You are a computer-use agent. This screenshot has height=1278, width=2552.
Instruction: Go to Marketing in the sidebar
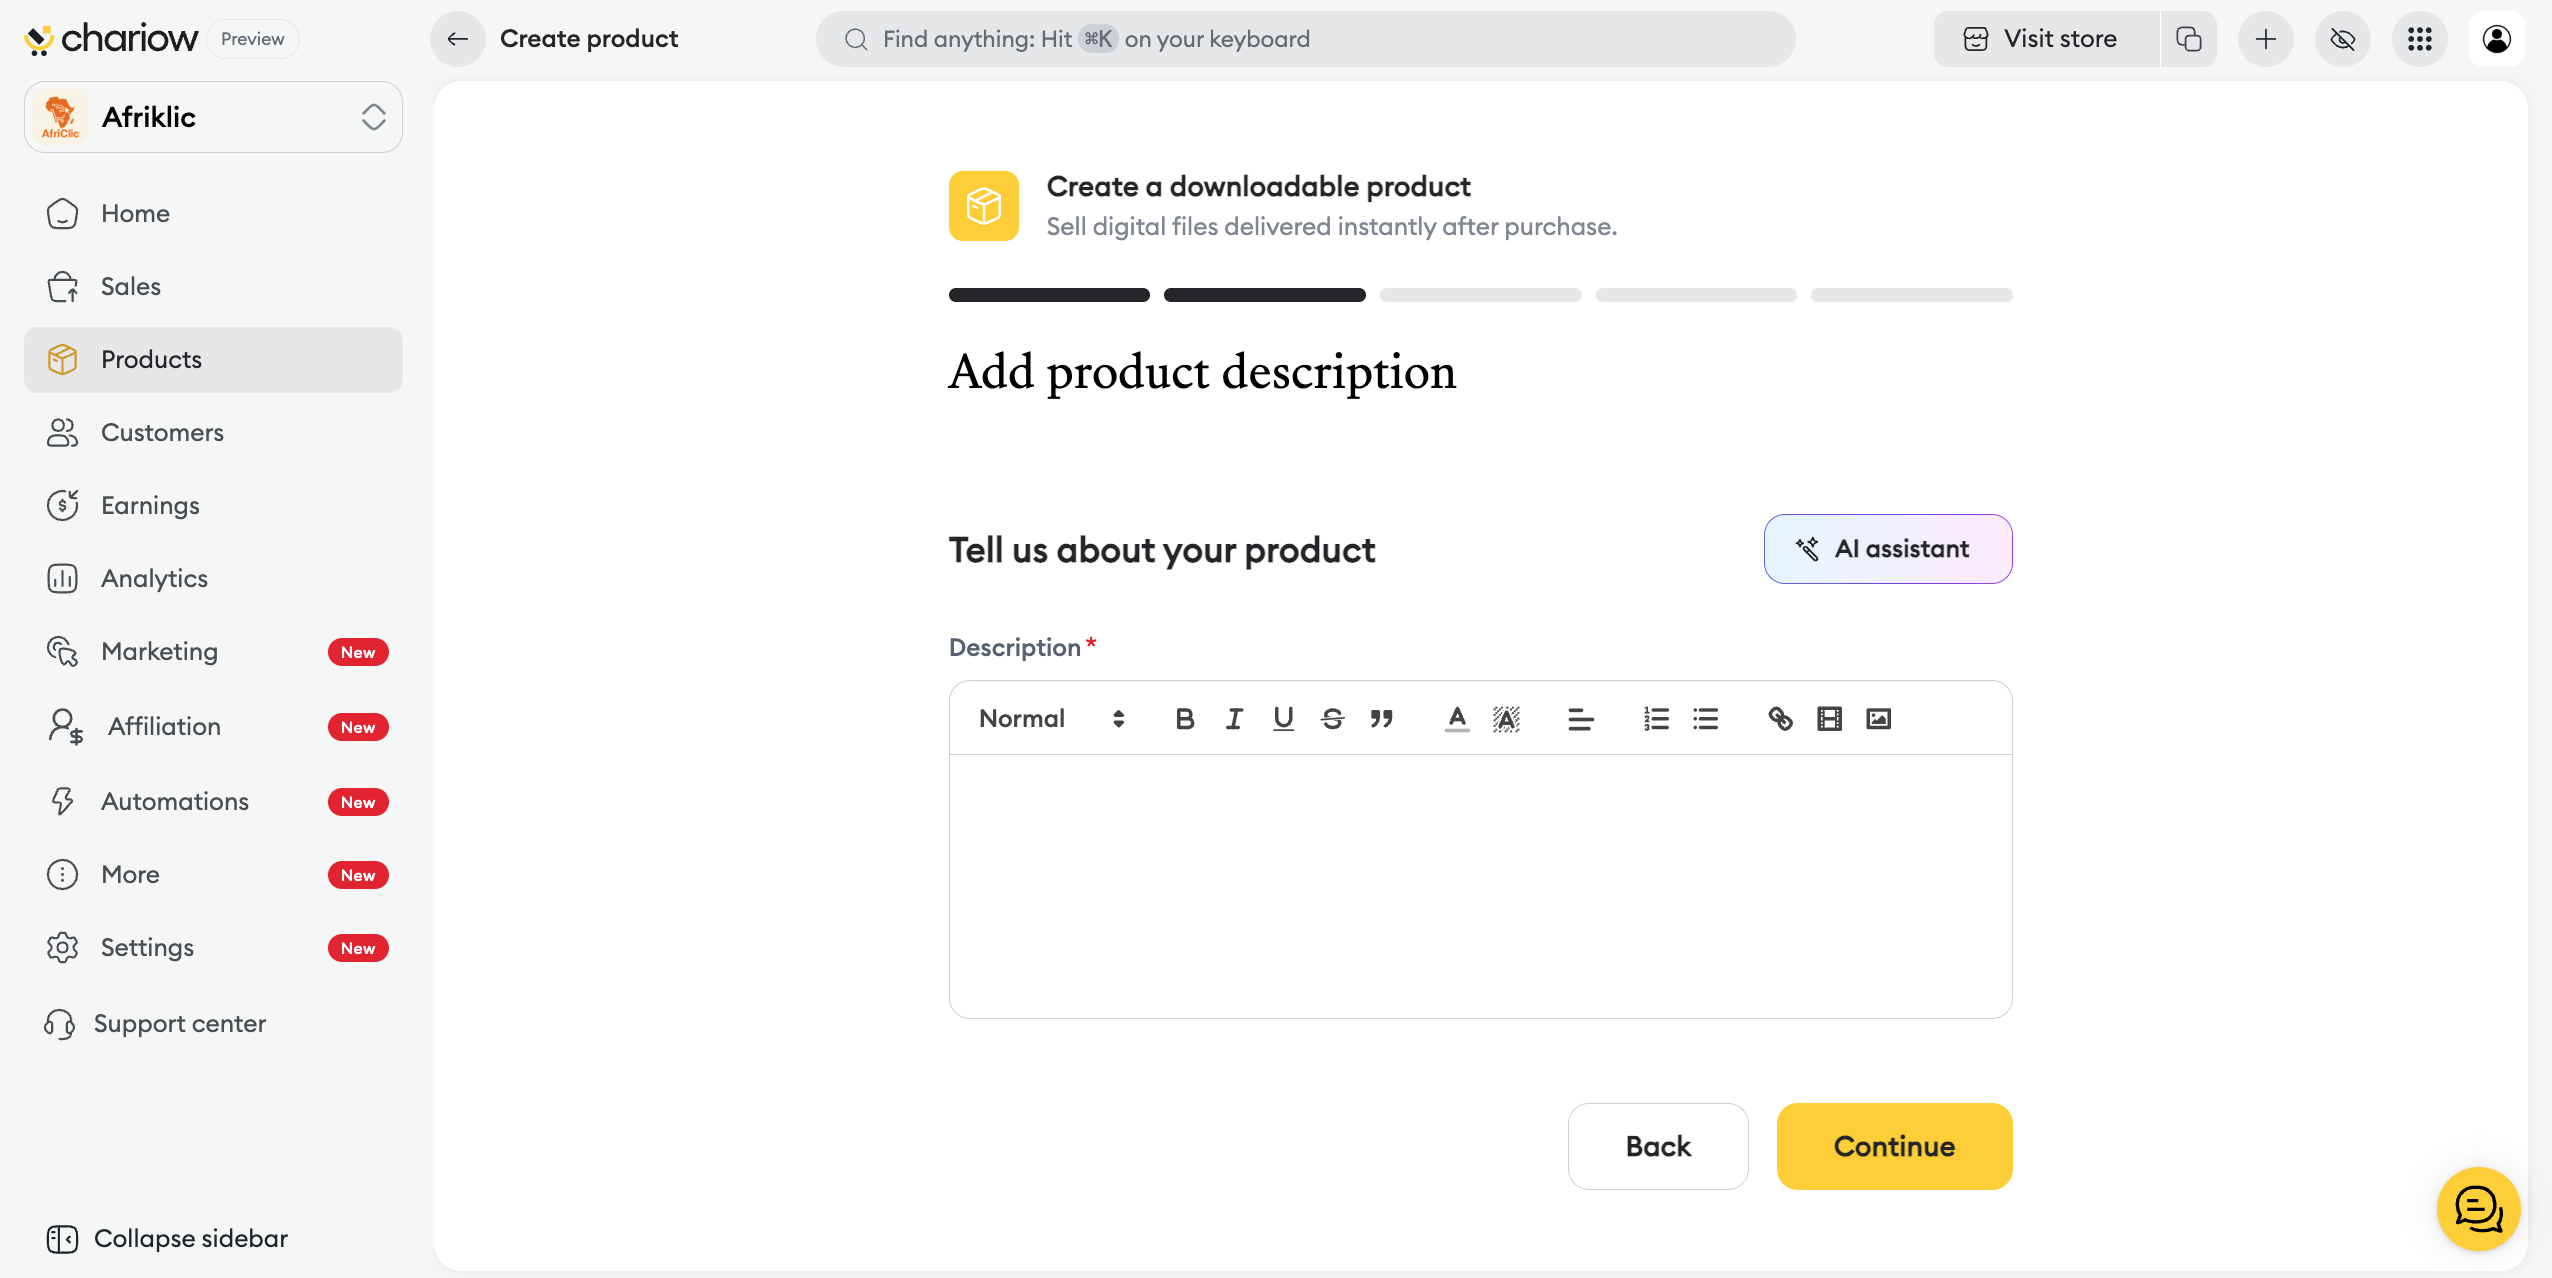[x=159, y=651]
